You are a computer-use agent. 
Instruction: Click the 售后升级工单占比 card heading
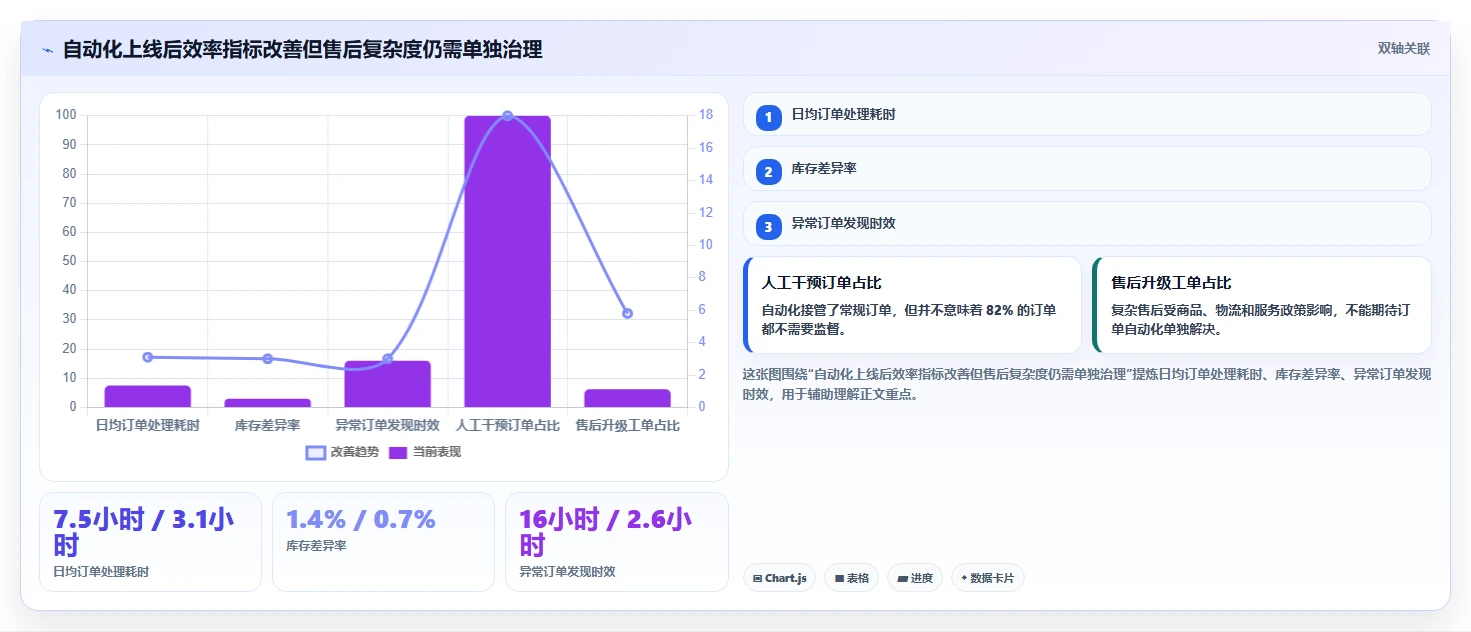pos(1171,283)
